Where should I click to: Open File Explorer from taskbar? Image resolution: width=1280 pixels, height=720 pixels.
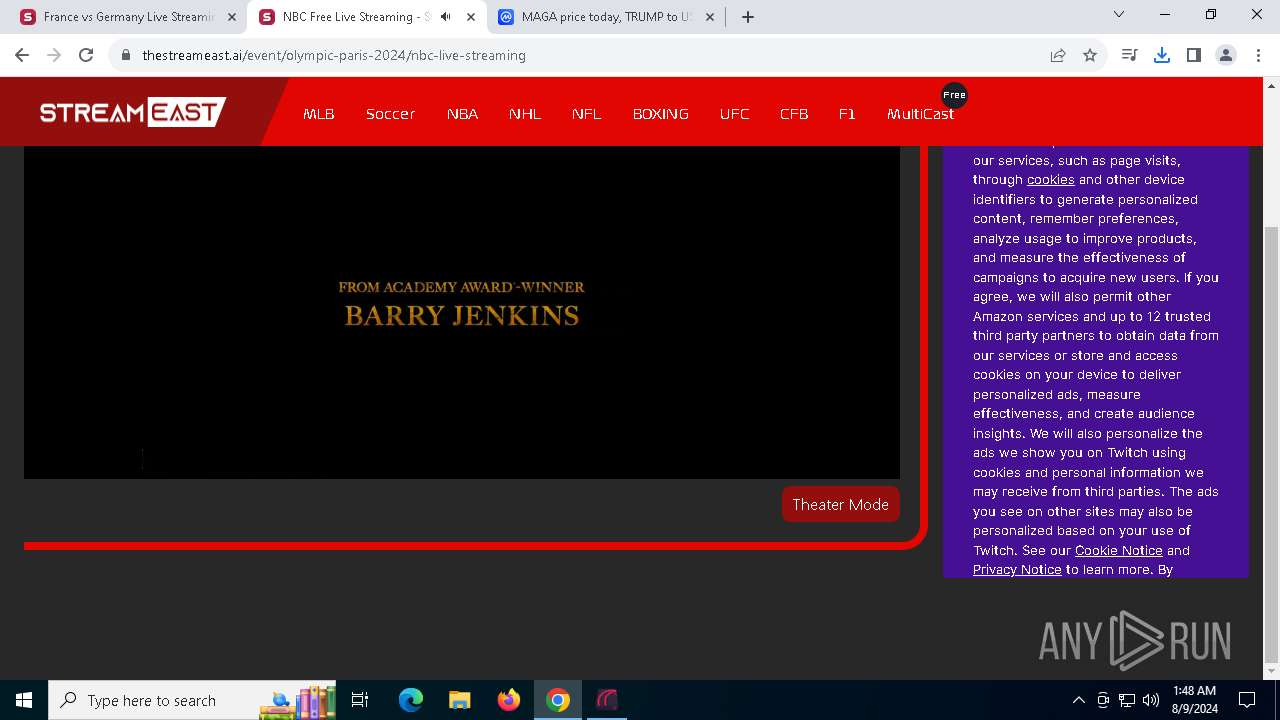point(459,700)
